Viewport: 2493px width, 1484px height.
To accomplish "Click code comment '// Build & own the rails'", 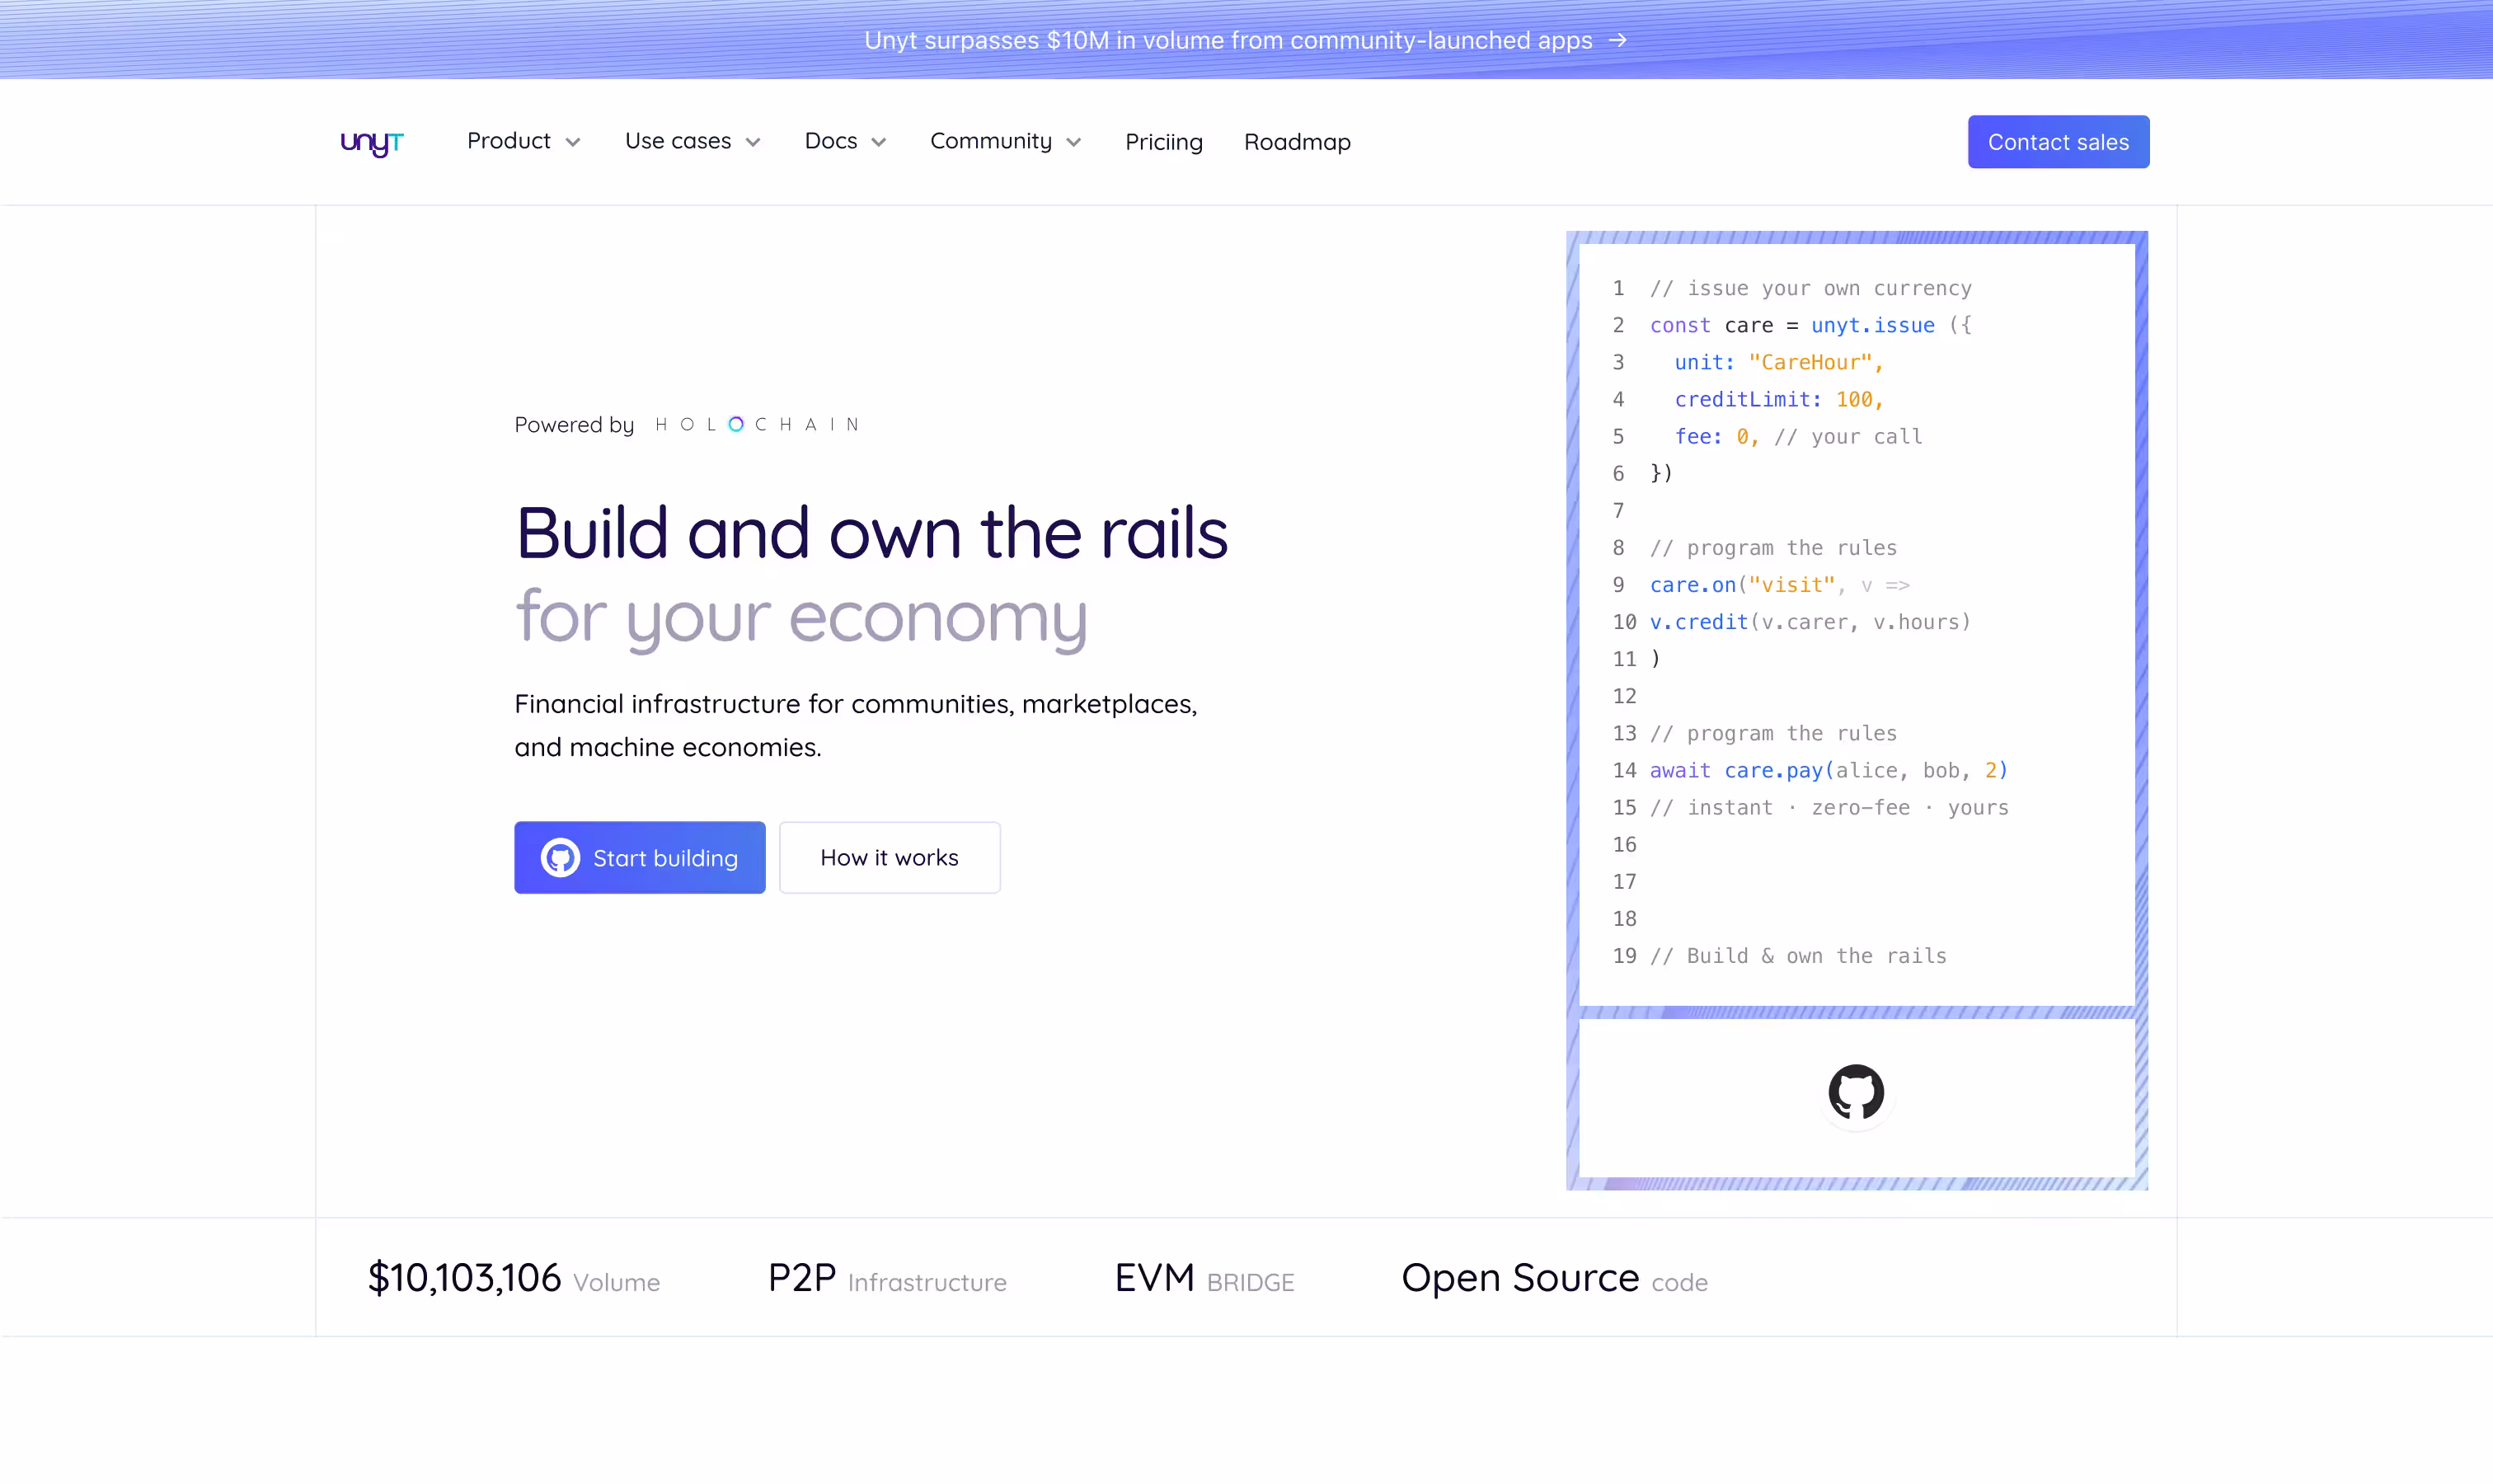I will pos(1798,956).
